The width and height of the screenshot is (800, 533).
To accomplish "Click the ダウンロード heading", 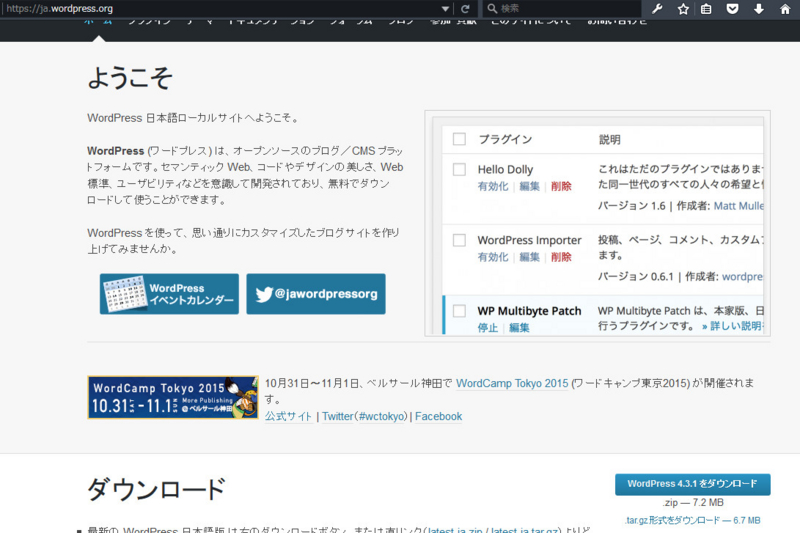I will 156,489.
